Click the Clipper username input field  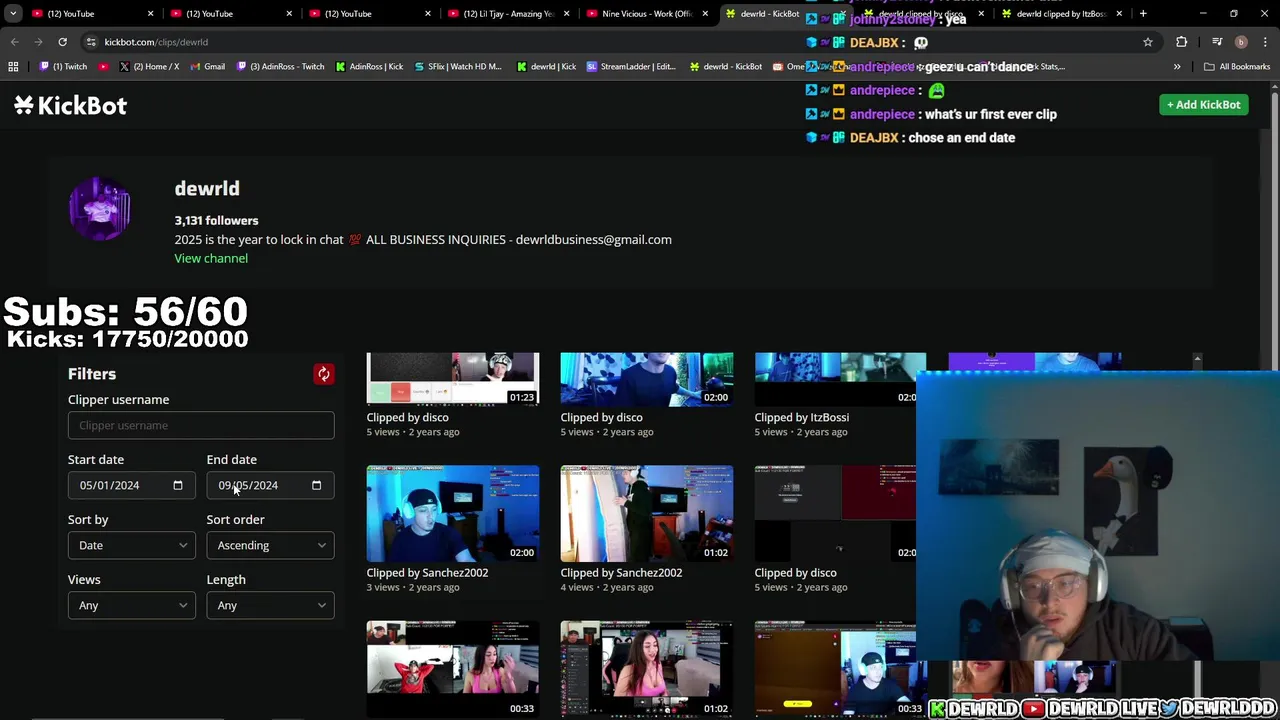[201, 425]
